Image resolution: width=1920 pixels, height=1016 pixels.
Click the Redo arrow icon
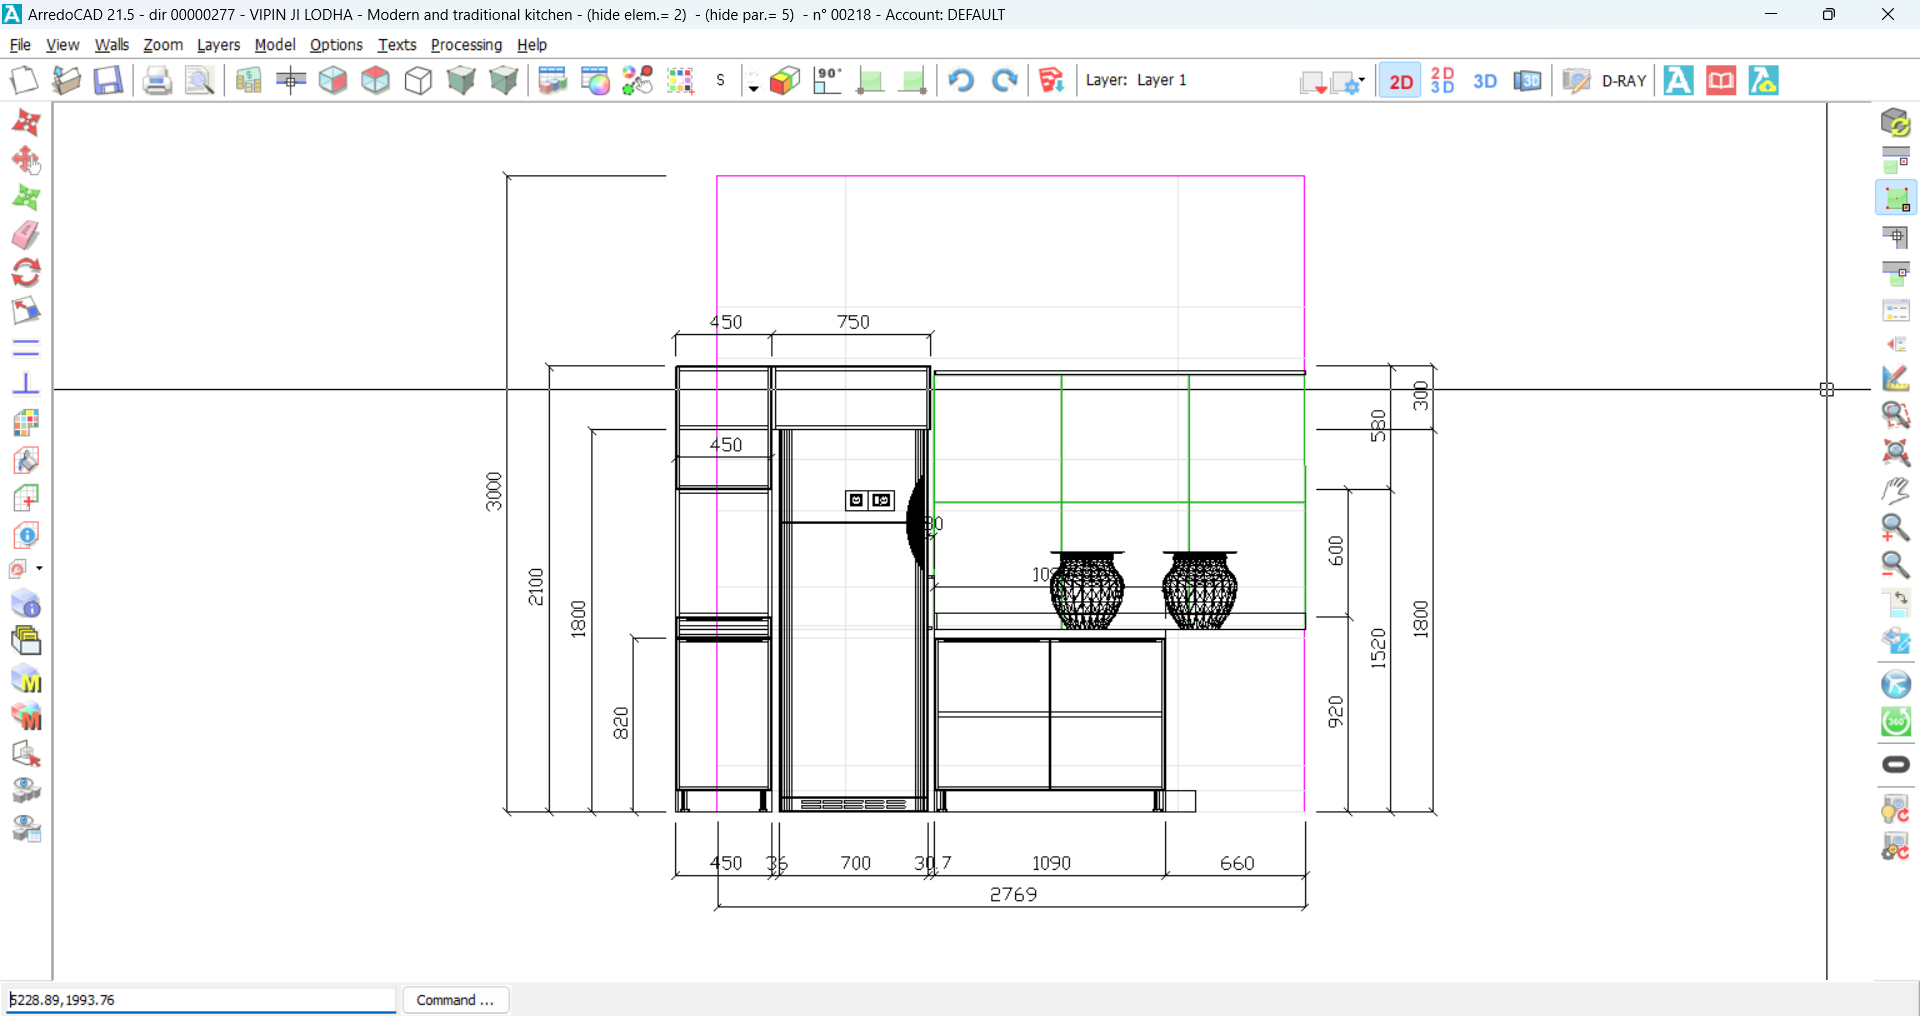pyautogui.click(x=1004, y=80)
